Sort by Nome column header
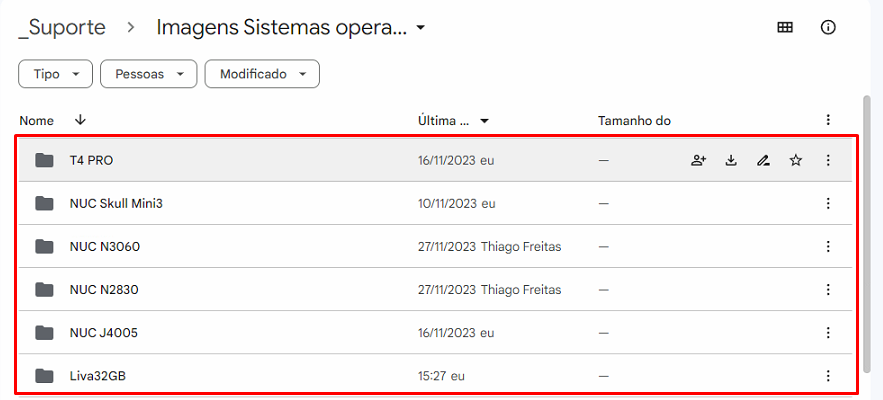 [37, 121]
